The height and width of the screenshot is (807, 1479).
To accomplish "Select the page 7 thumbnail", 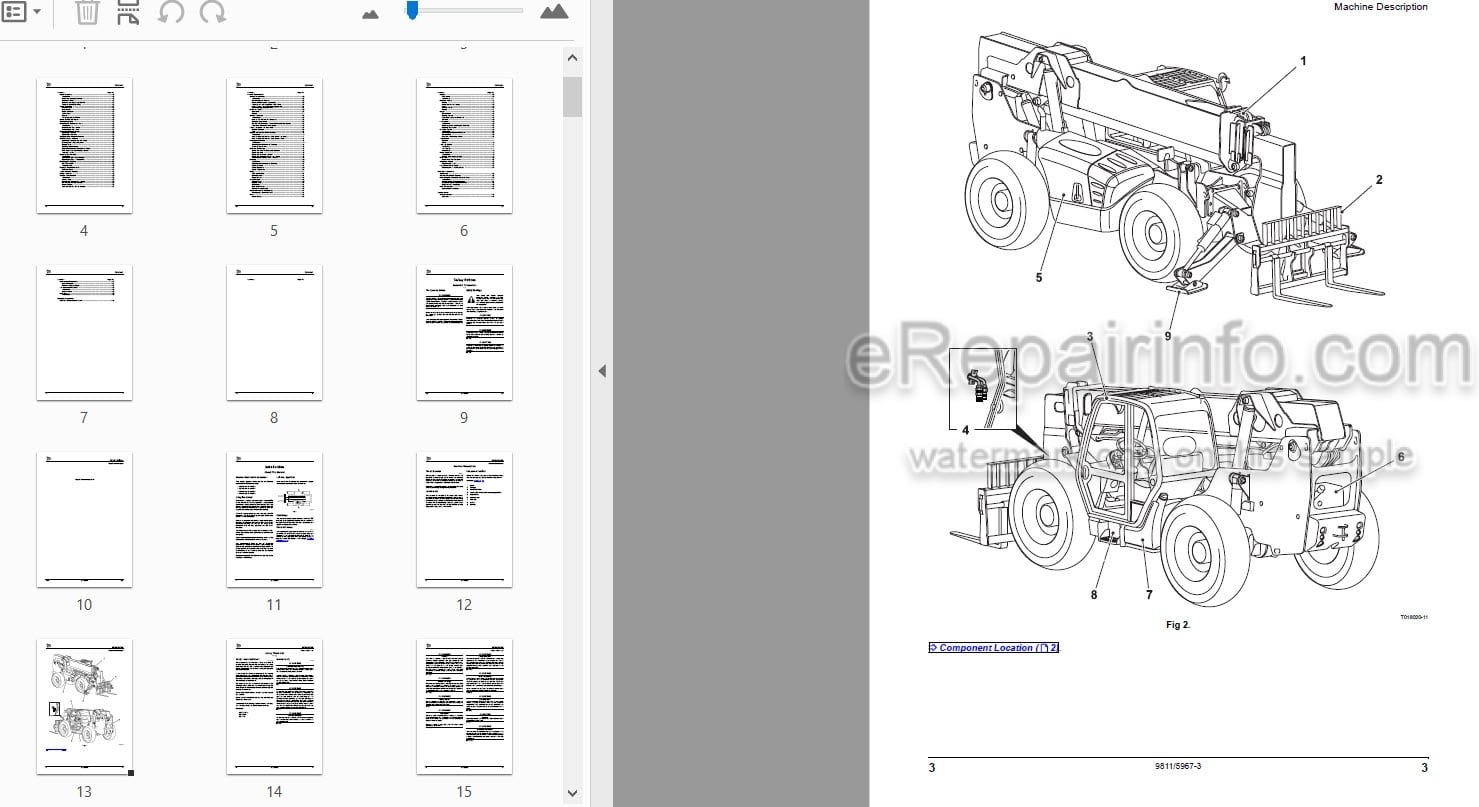I will coord(84,332).
